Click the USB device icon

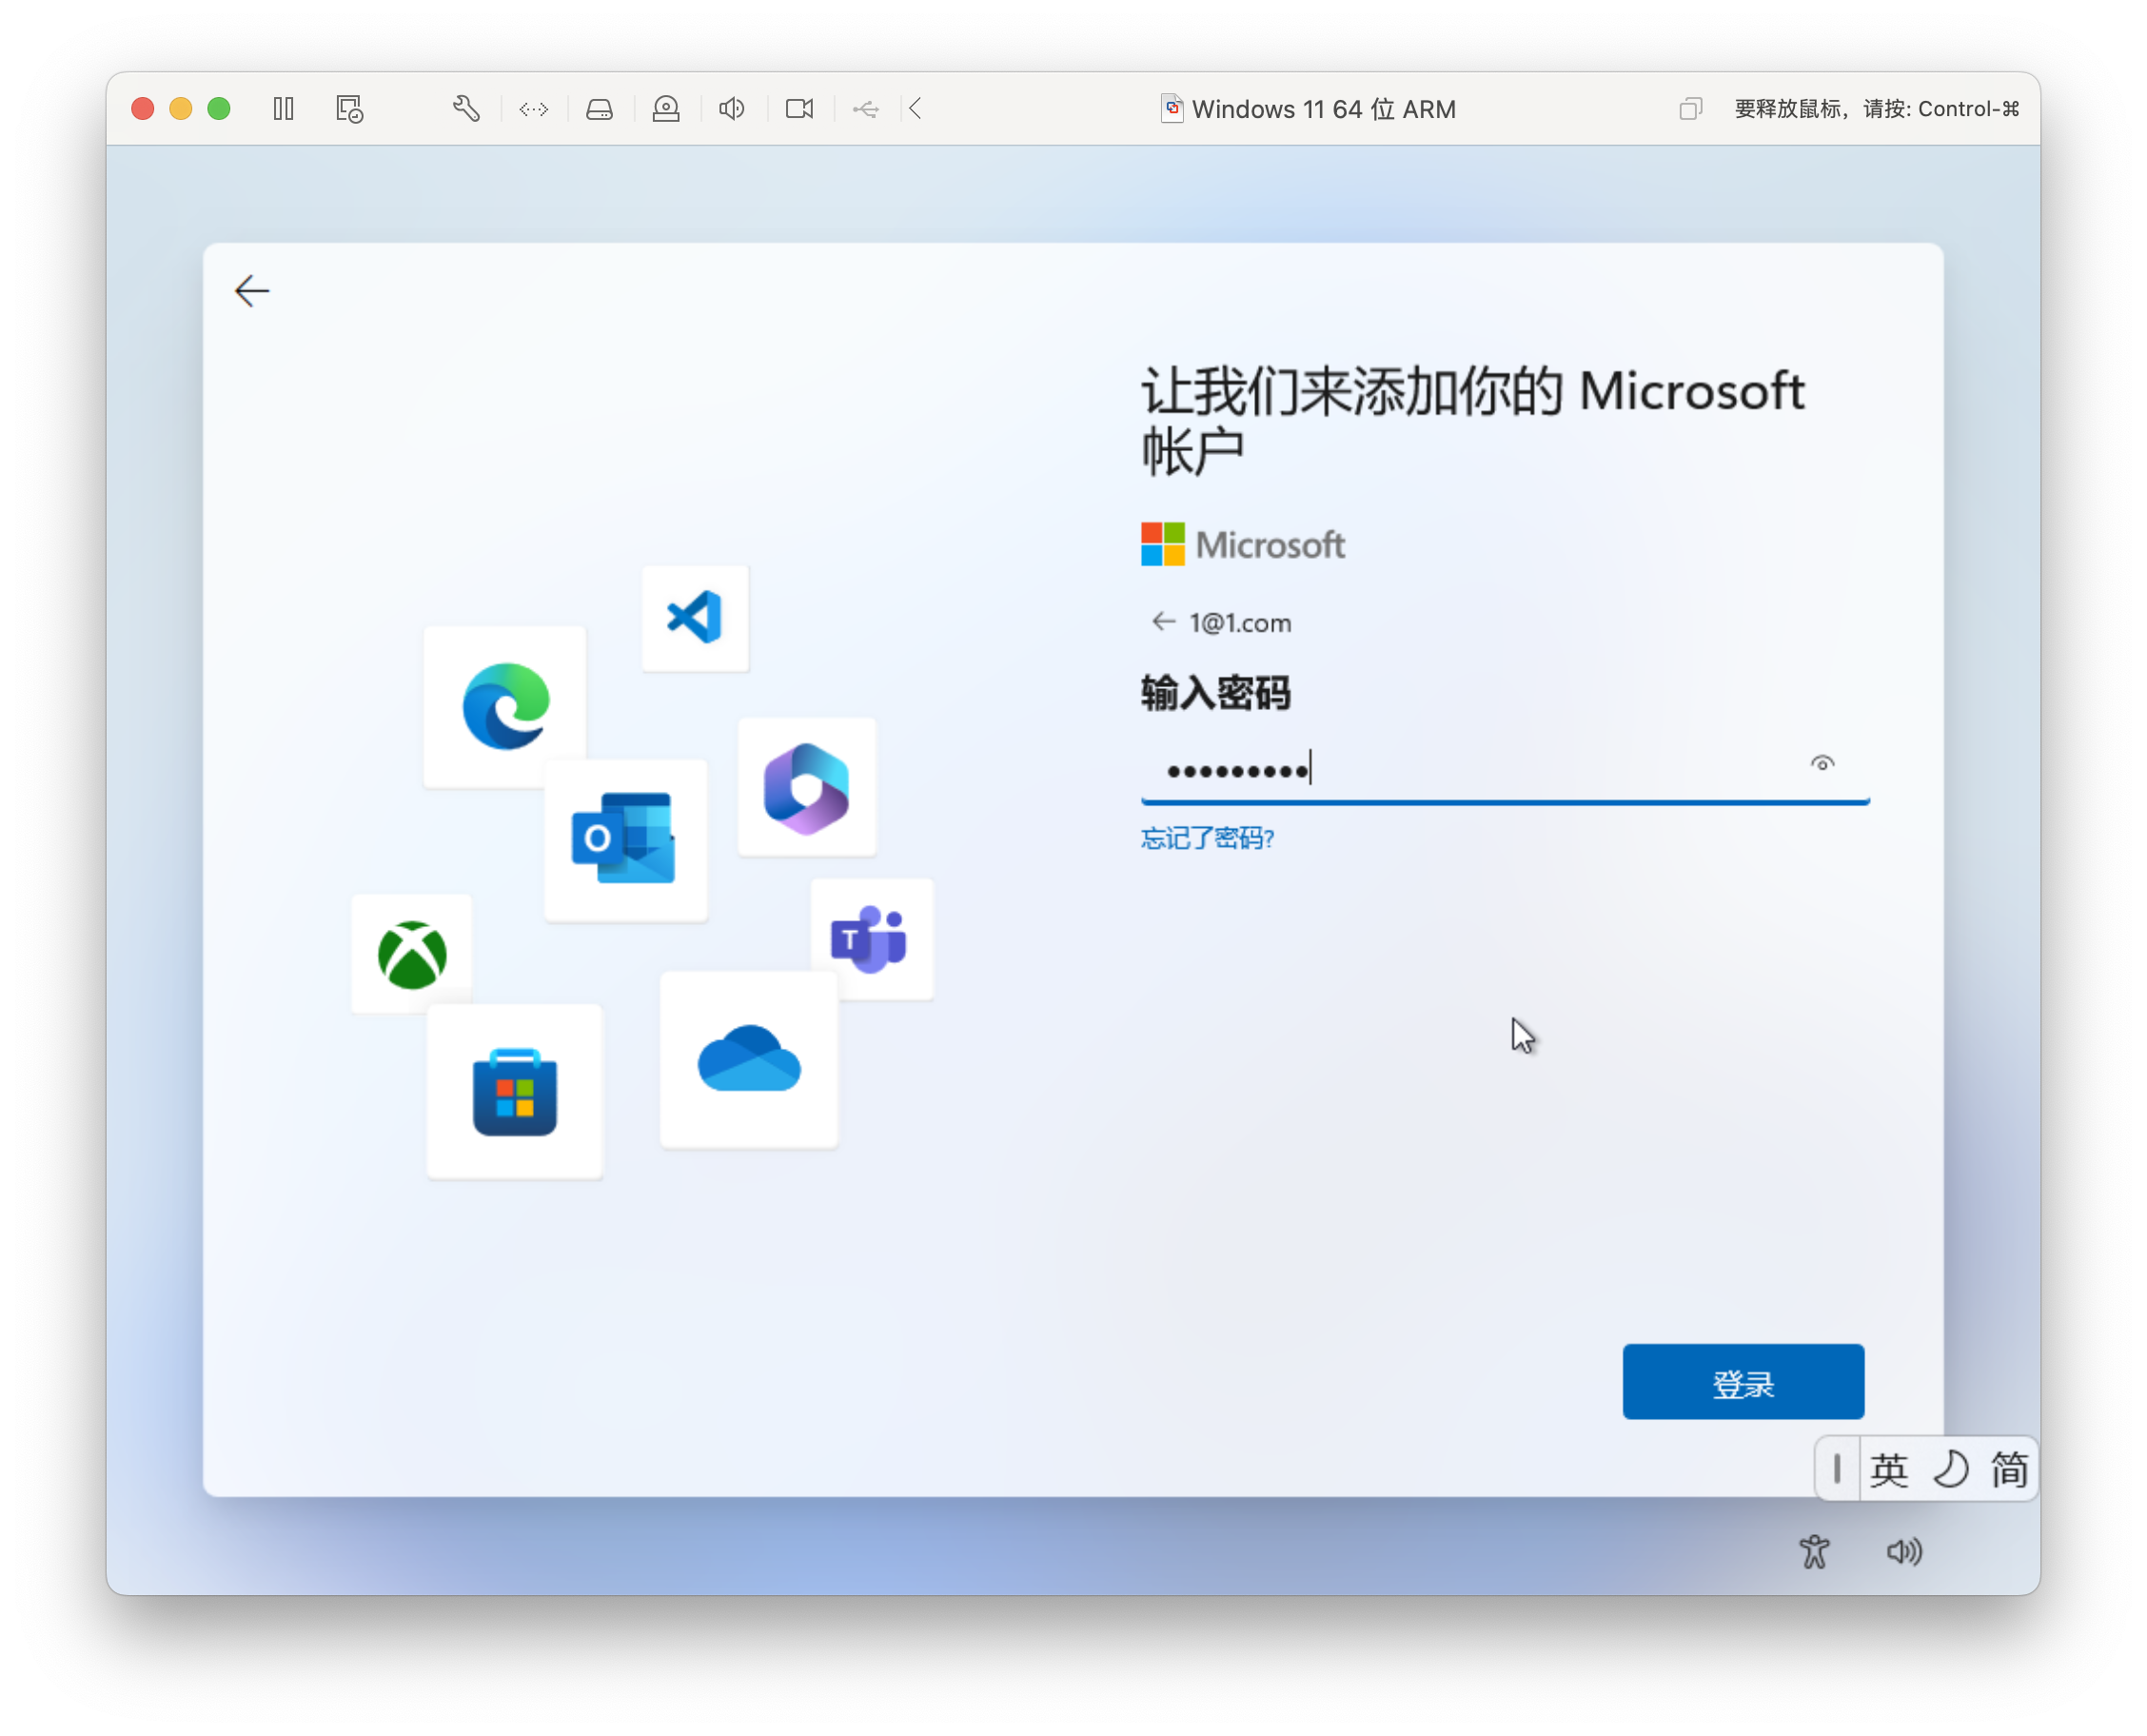click(x=866, y=109)
